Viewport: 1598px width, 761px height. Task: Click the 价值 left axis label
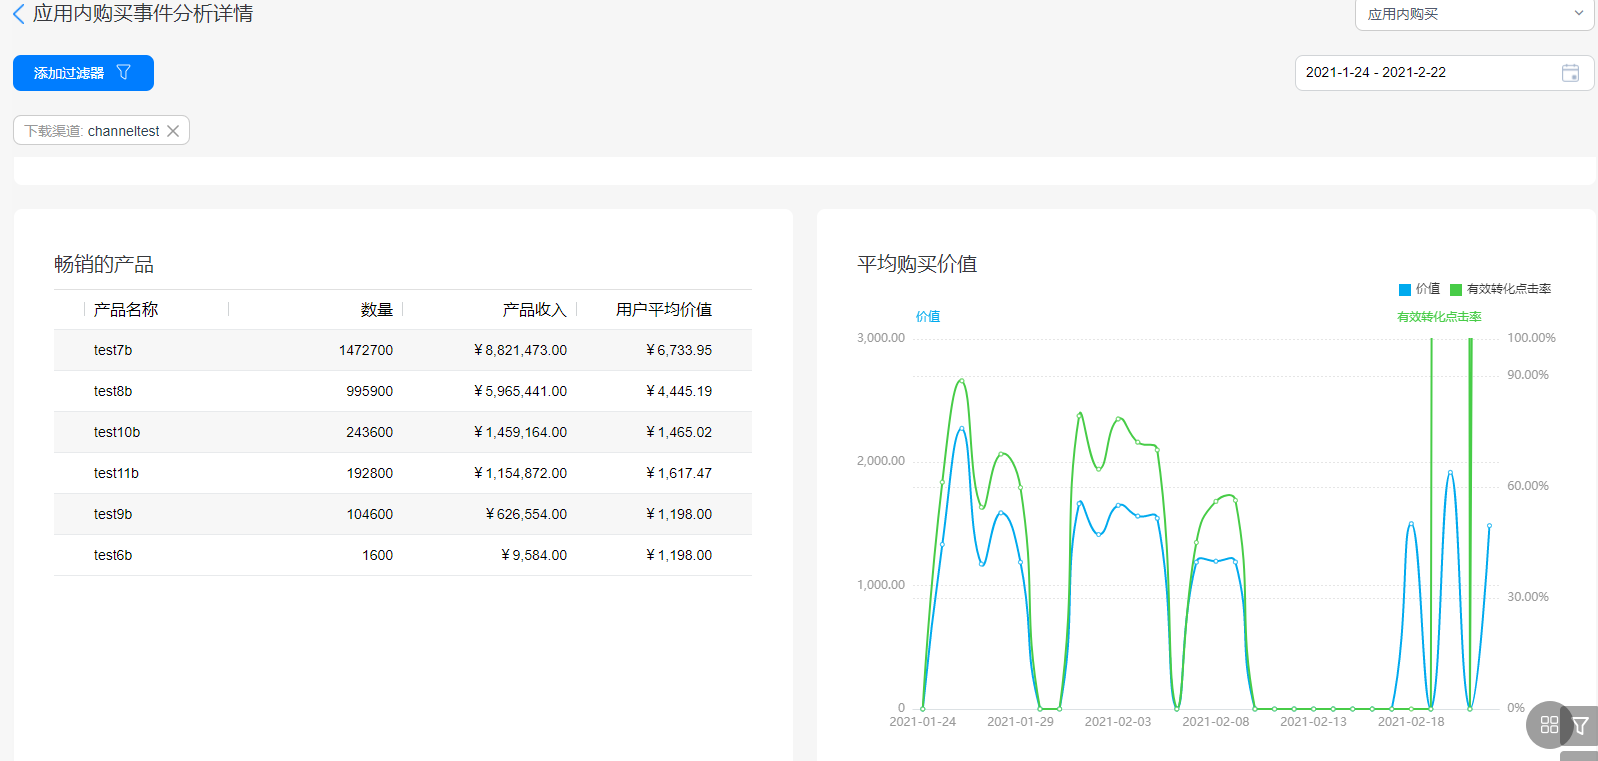click(x=928, y=316)
